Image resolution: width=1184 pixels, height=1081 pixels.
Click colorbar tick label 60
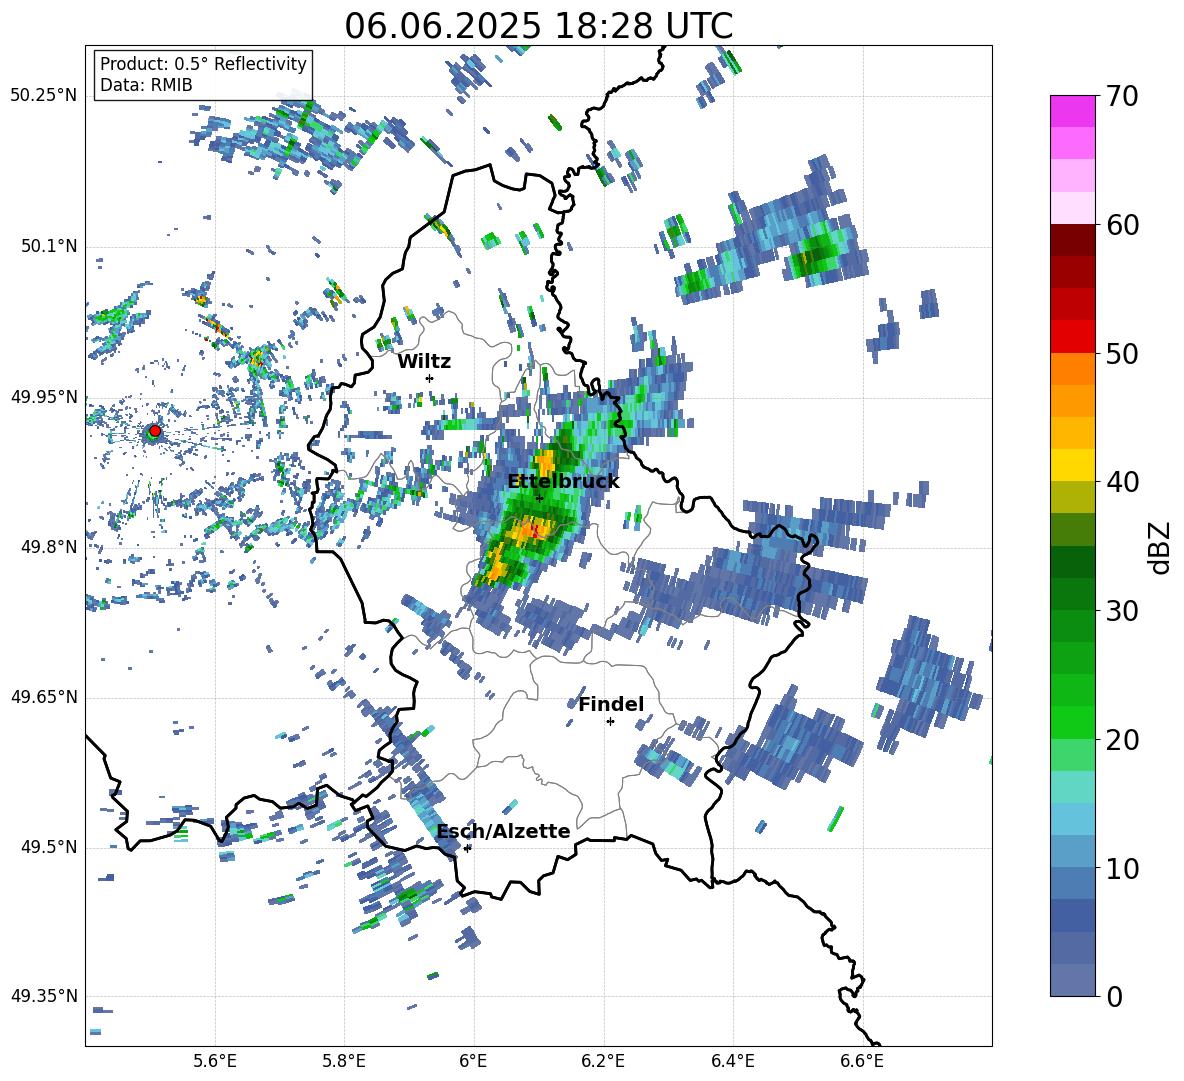[1122, 225]
